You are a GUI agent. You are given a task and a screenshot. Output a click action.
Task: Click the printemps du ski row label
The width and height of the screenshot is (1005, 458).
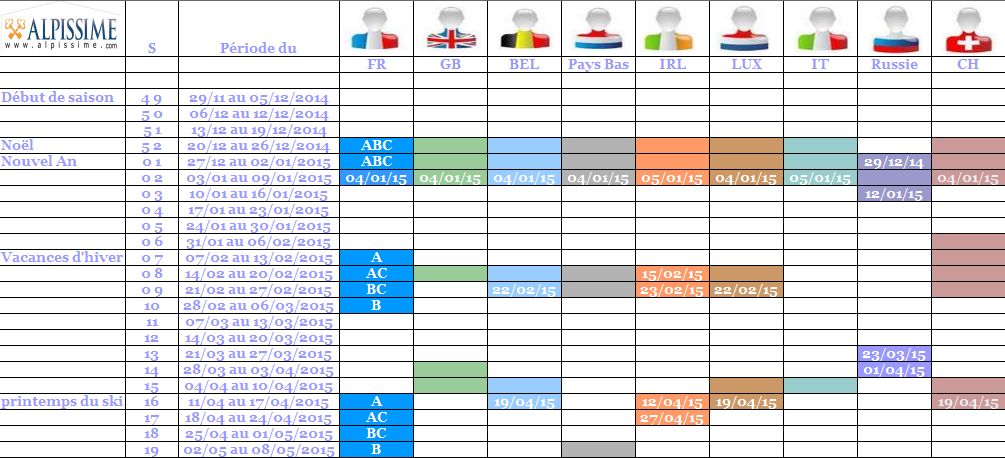tap(62, 402)
